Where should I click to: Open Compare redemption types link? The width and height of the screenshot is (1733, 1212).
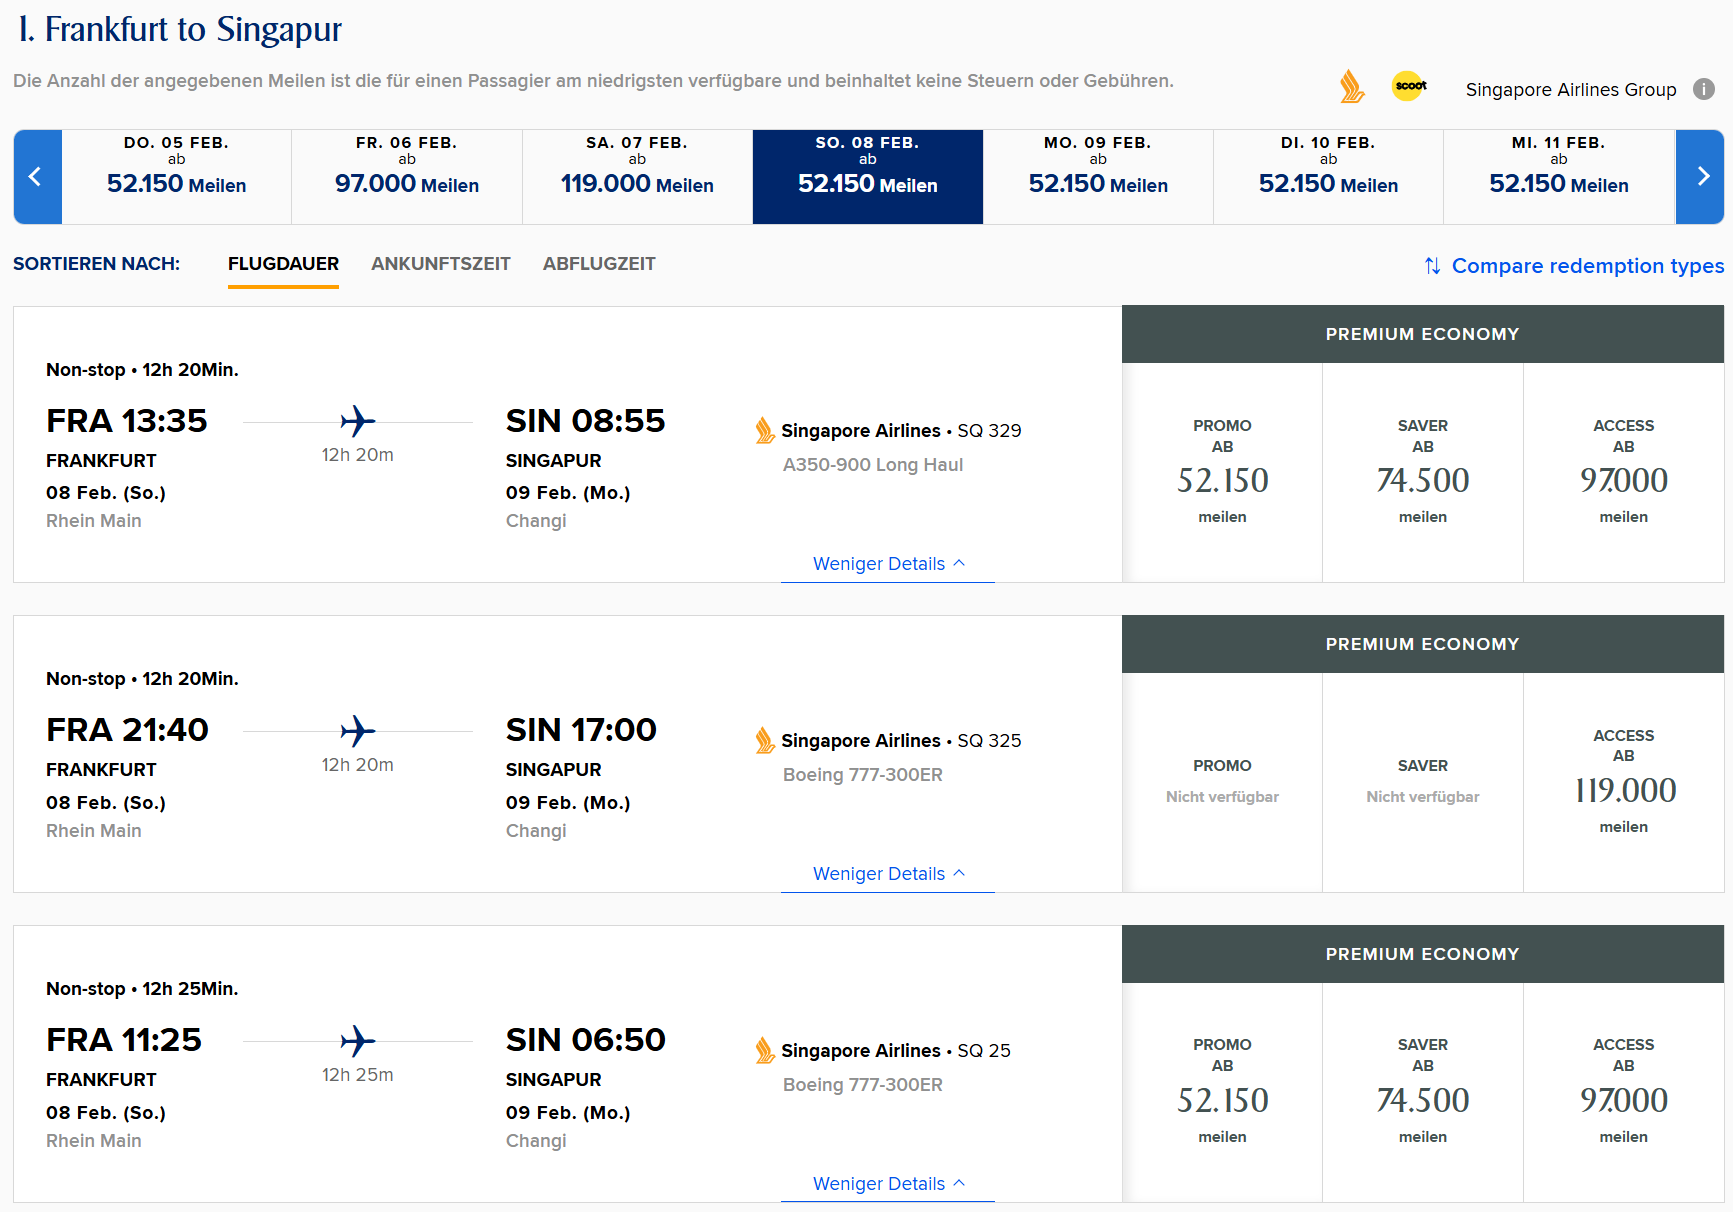tap(1587, 266)
